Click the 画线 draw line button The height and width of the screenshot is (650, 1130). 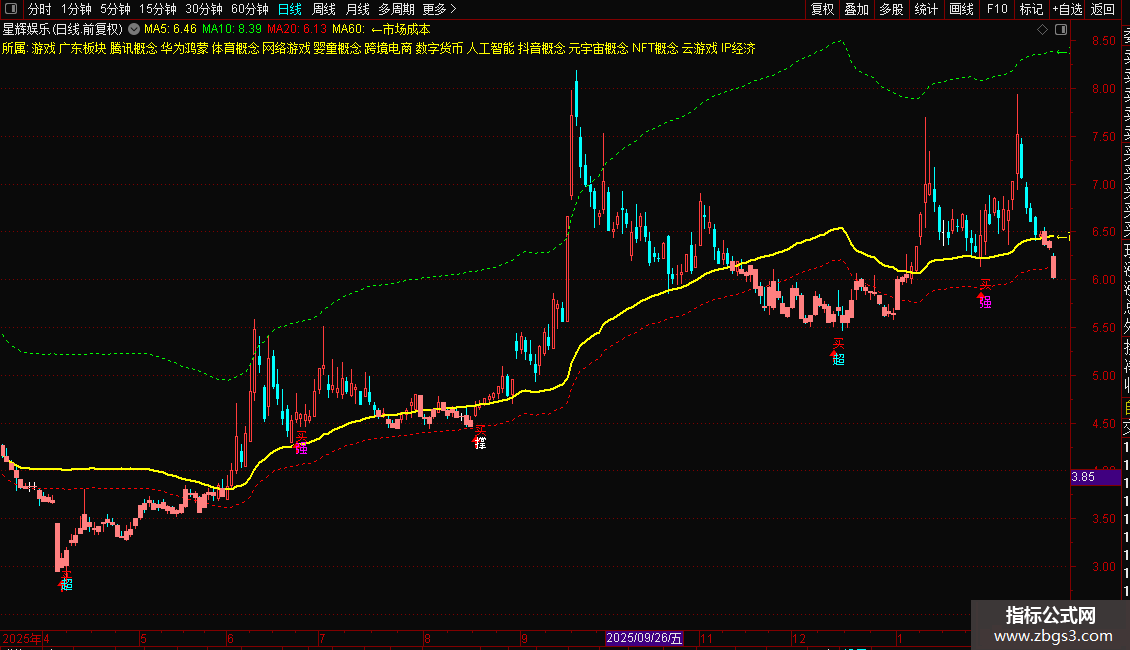[x=961, y=9]
